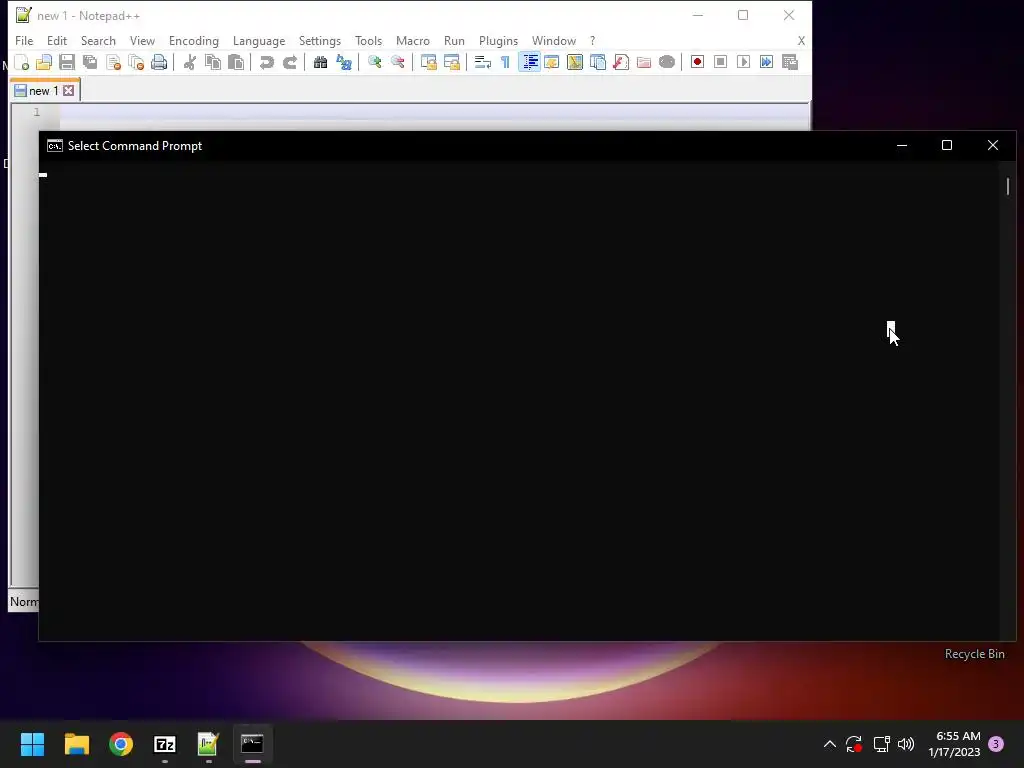The width and height of the screenshot is (1024, 768).
Task: Maximize the Command Prompt window
Action: click(947, 145)
